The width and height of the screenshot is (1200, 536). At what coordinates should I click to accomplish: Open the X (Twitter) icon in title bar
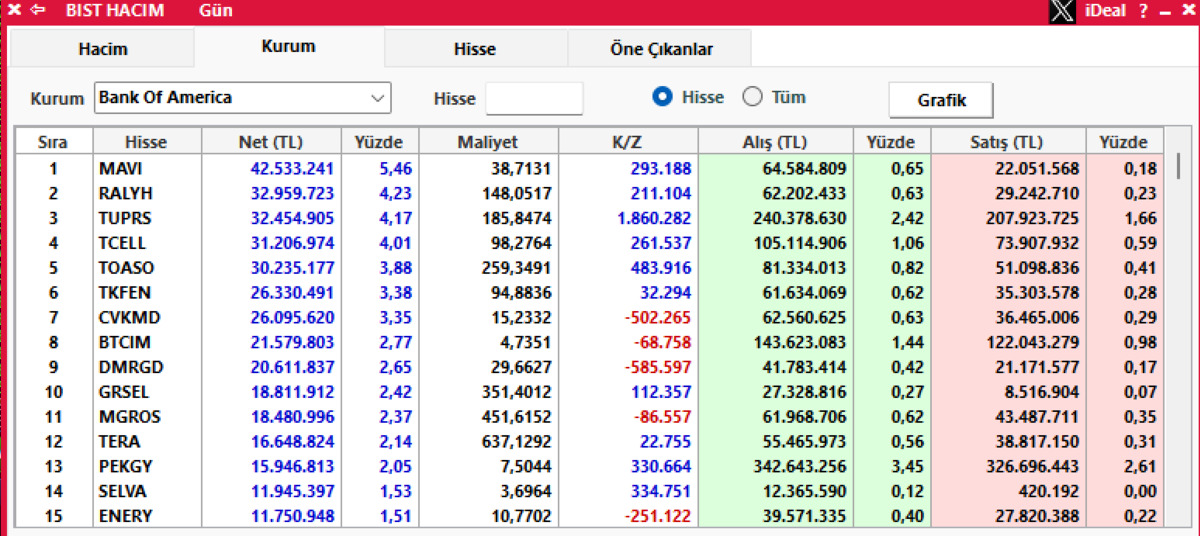1062,11
